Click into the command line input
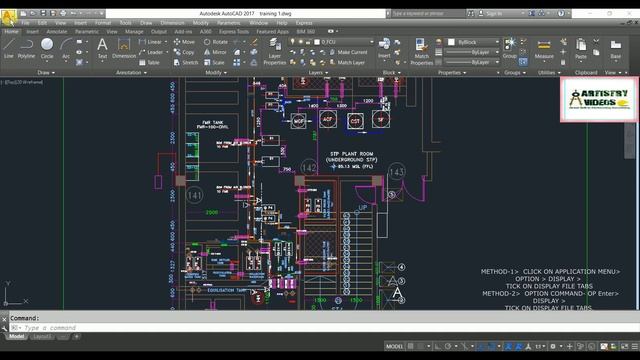The width and height of the screenshot is (640, 360). click(324, 327)
